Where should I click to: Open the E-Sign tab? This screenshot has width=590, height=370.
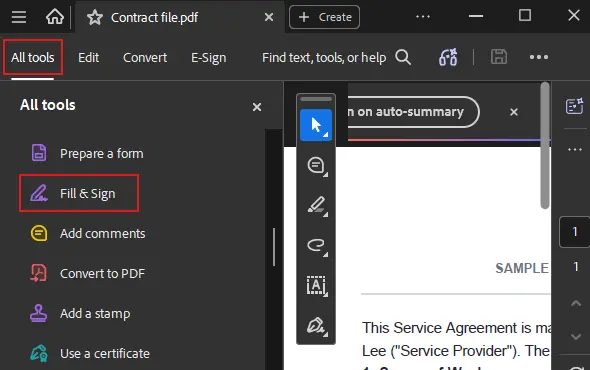tap(208, 58)
